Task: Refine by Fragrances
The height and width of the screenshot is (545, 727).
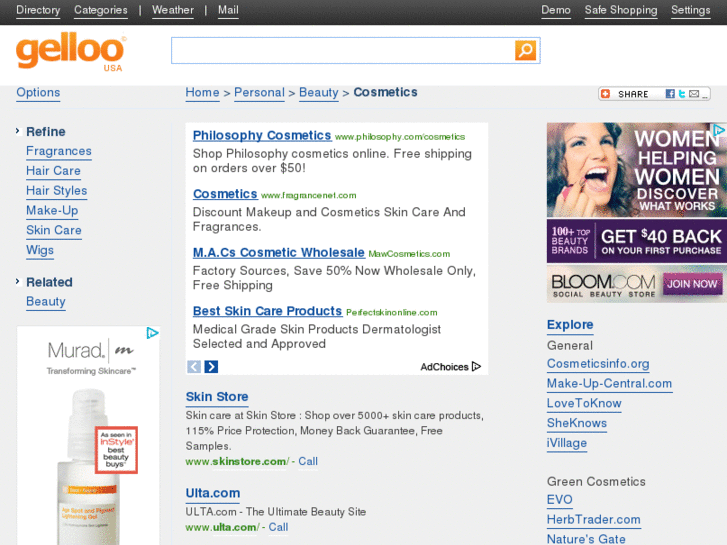Action: (59, 151)
